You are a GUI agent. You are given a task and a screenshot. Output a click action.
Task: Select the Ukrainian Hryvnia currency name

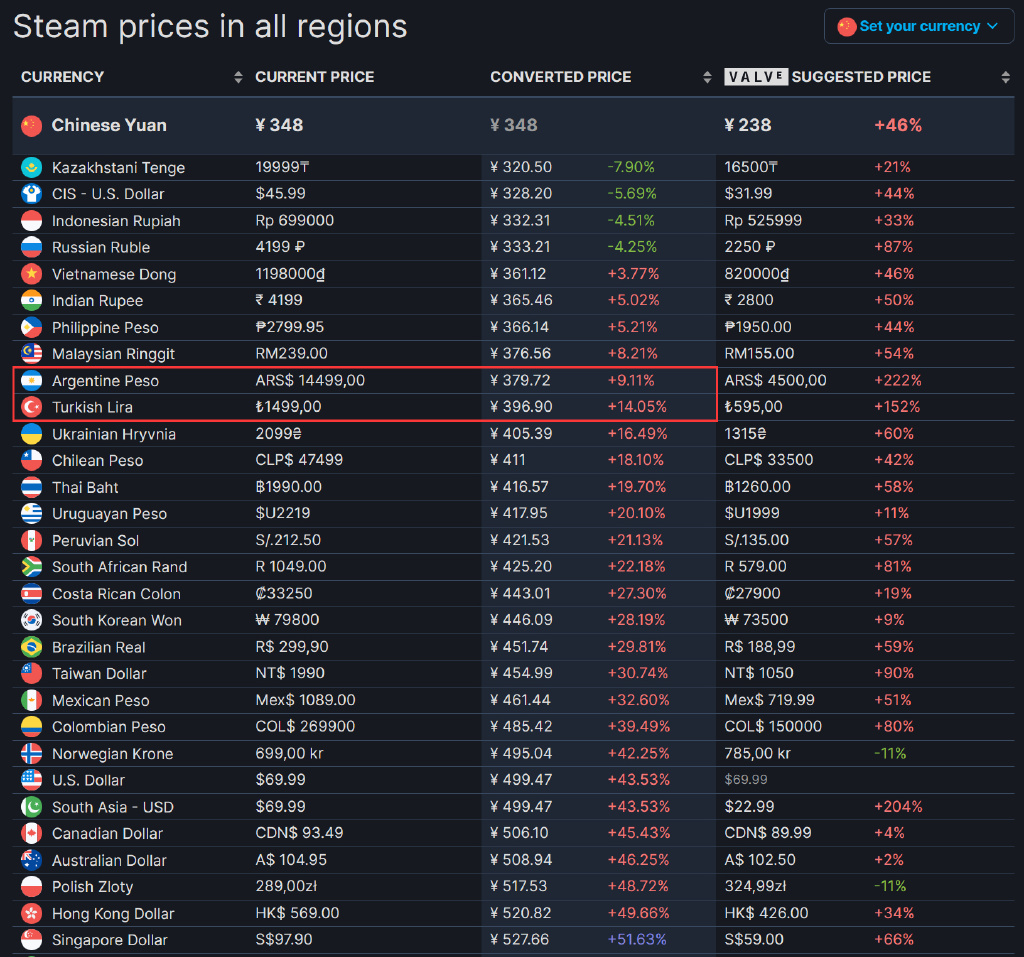[114, 434]
